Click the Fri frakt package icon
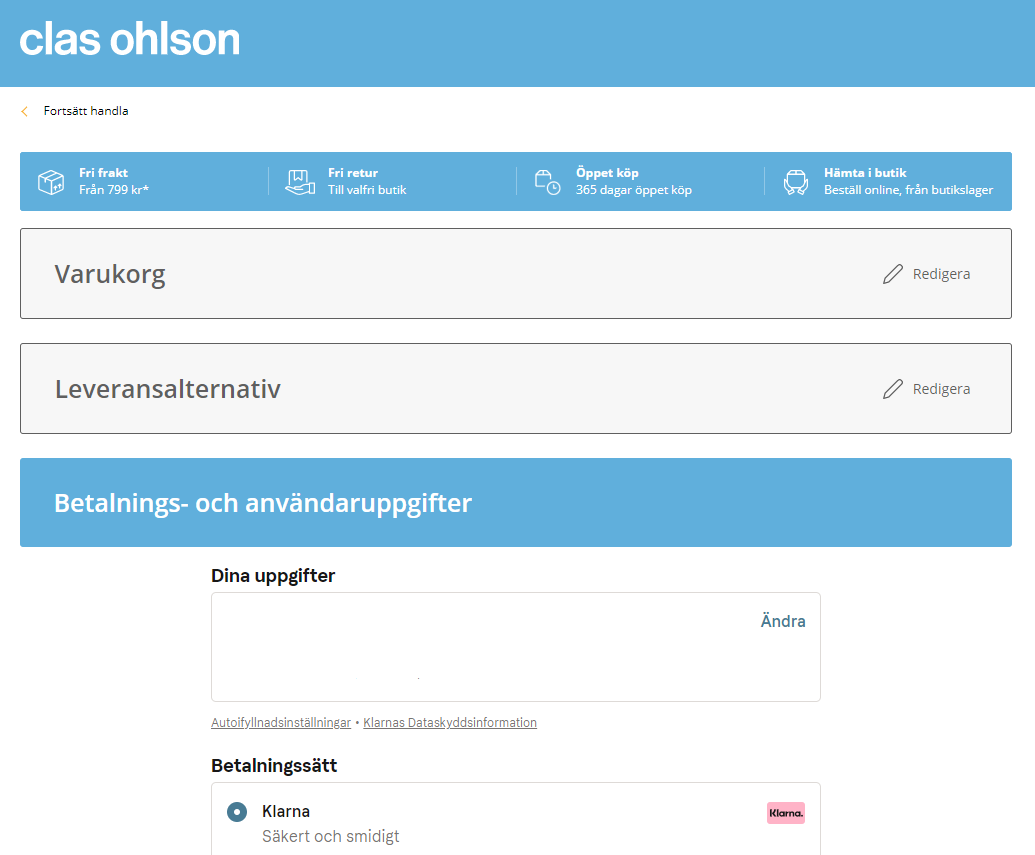Viewport: 1035px width, 855px height. [x=51, y=182]
